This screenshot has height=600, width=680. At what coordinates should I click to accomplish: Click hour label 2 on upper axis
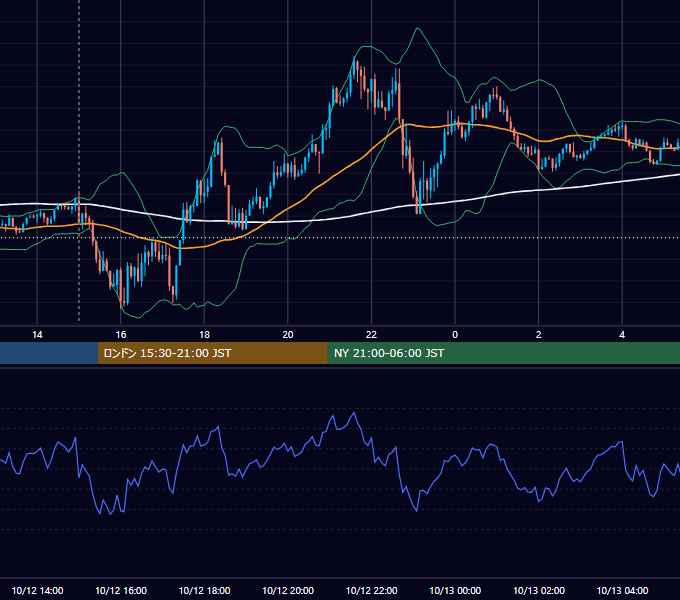coord(539,334)
